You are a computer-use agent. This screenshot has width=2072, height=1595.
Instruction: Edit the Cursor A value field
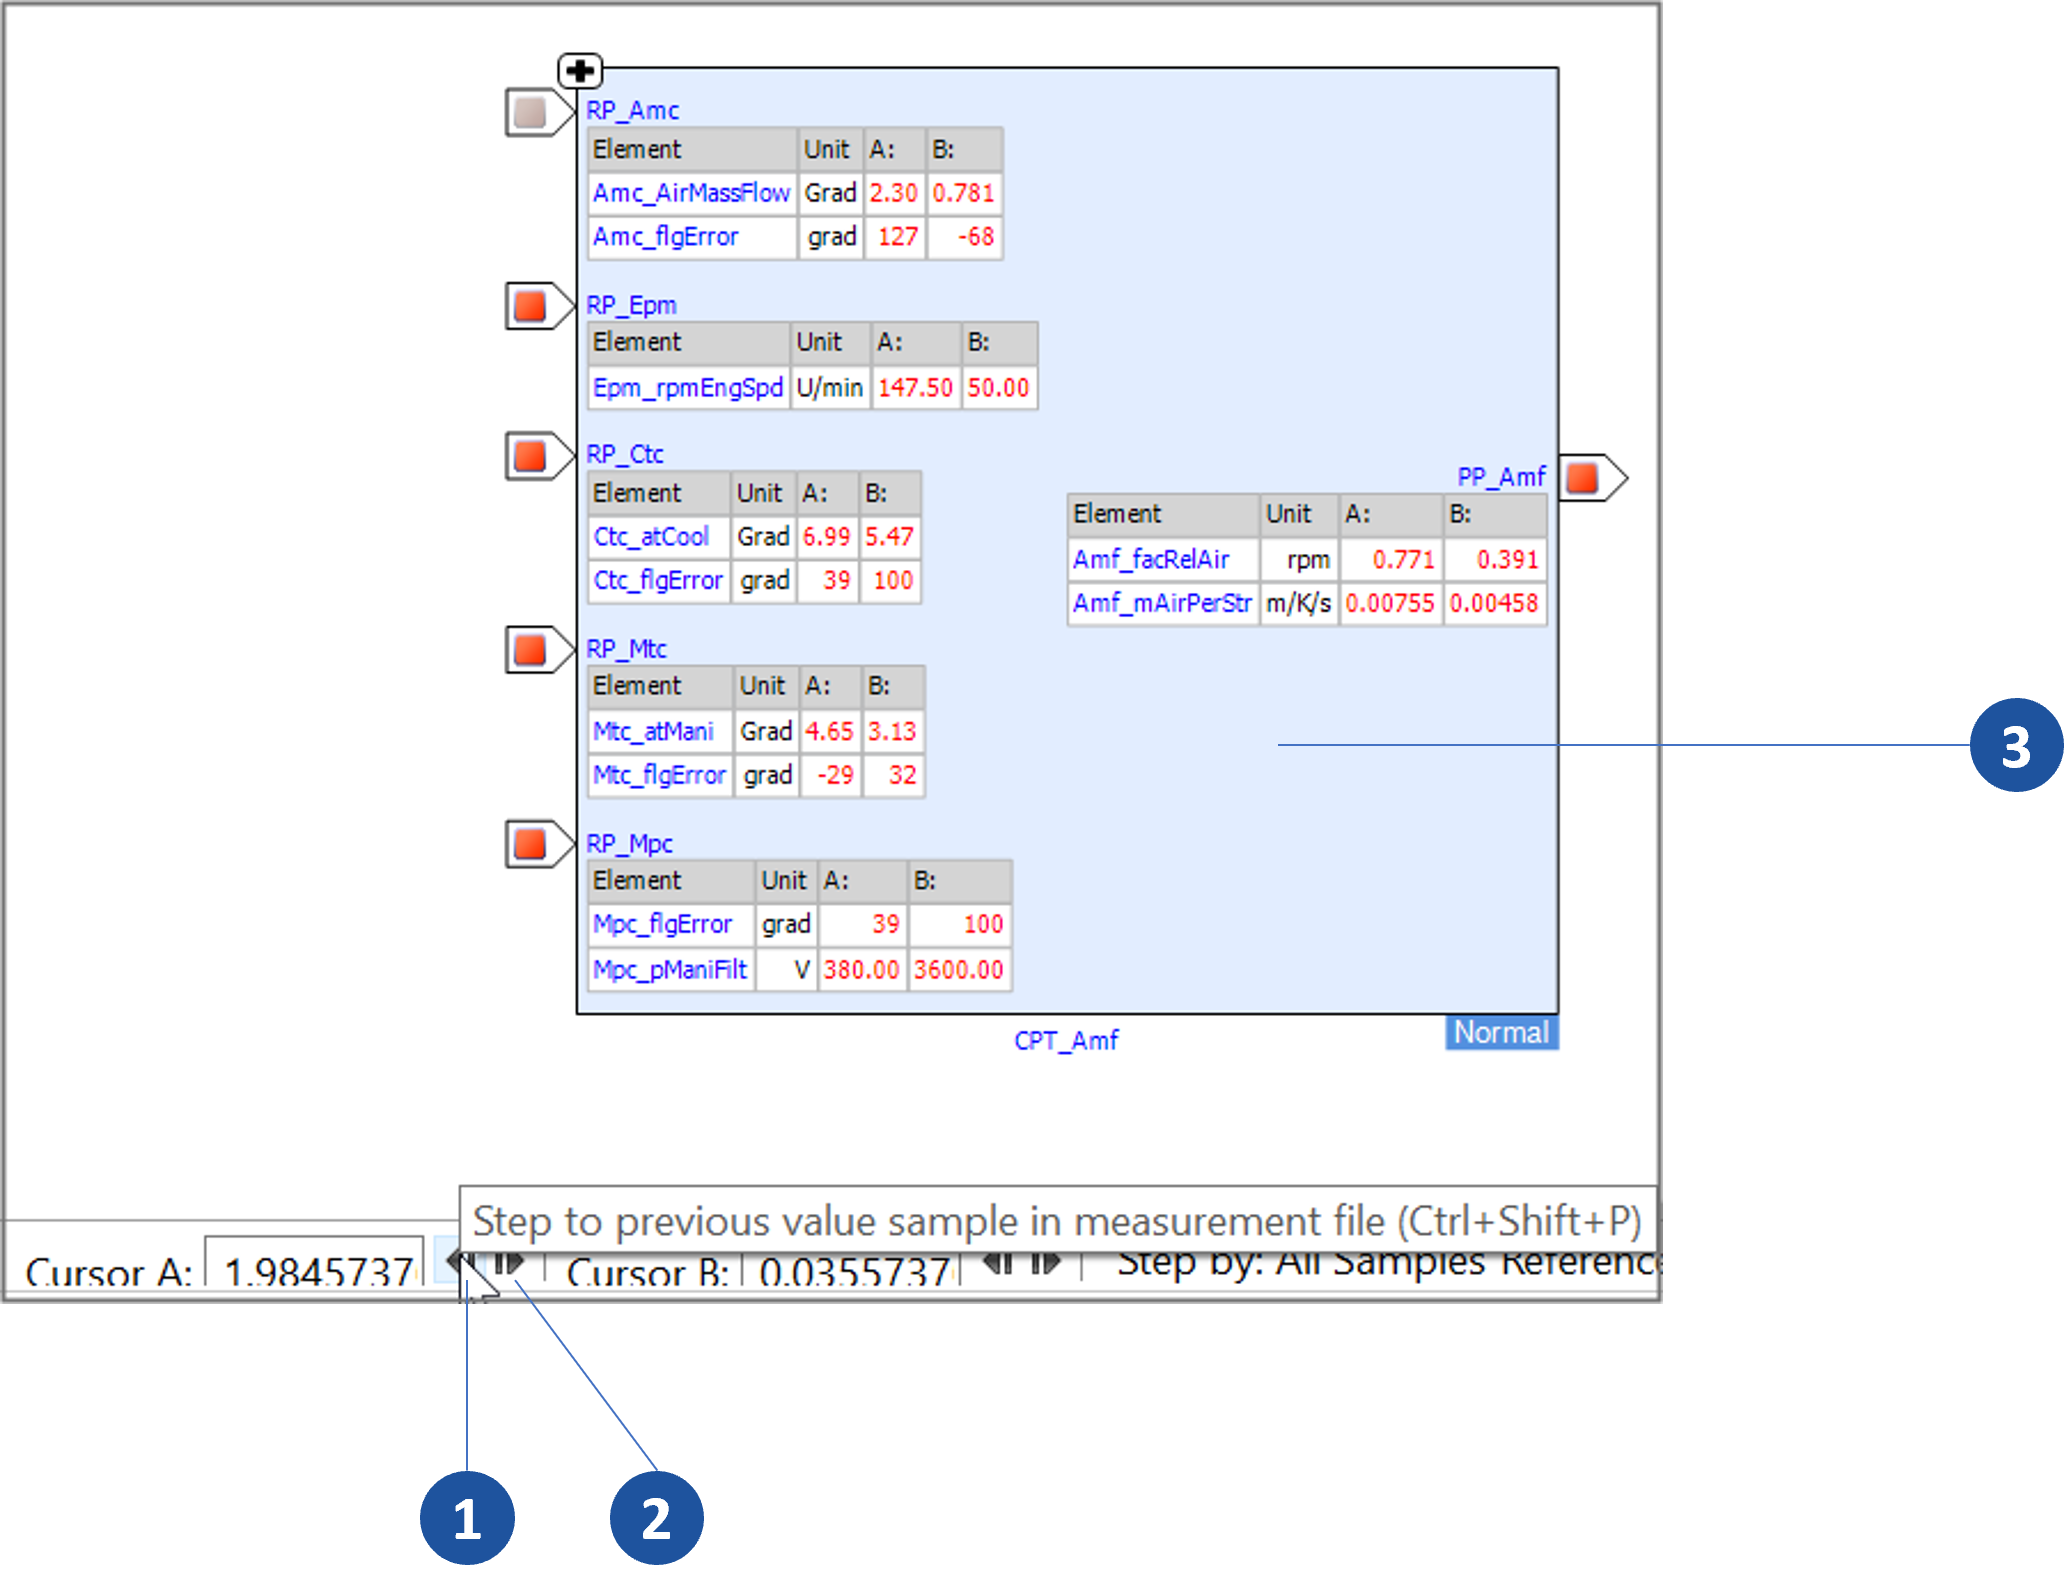[313, 1268]
